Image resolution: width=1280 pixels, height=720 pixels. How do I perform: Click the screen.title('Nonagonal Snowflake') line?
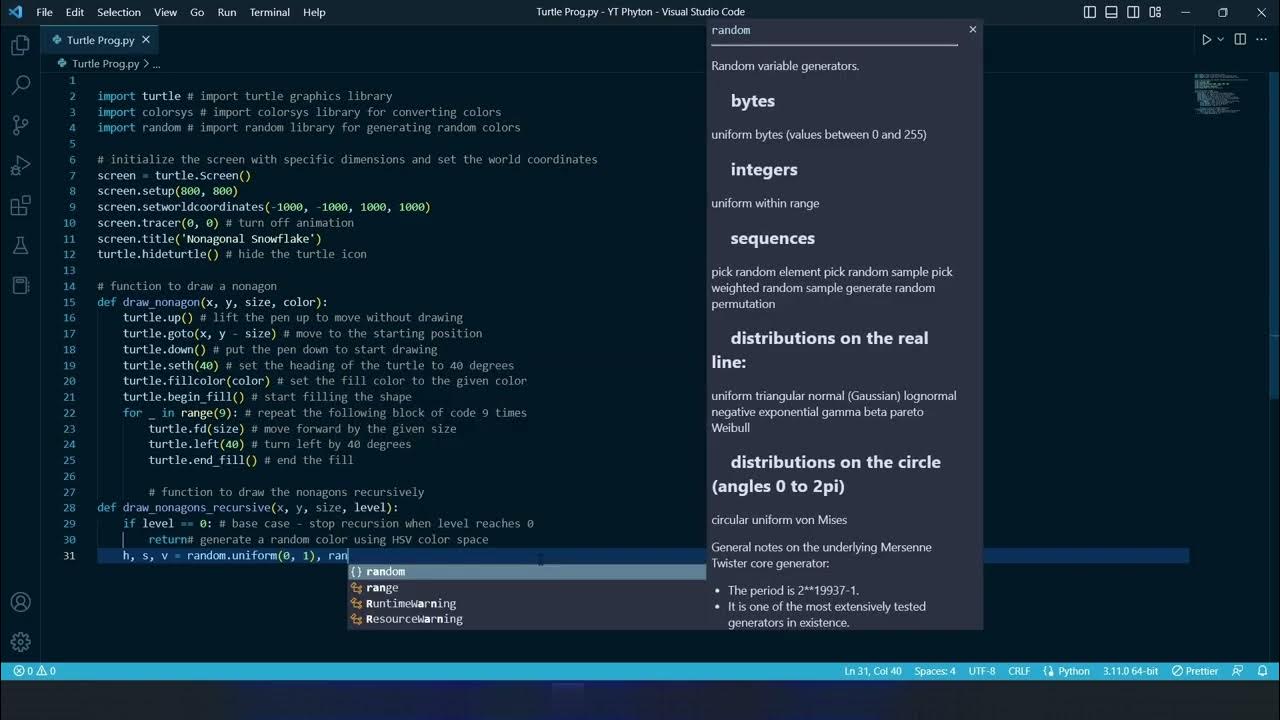(x=210, y=239)
